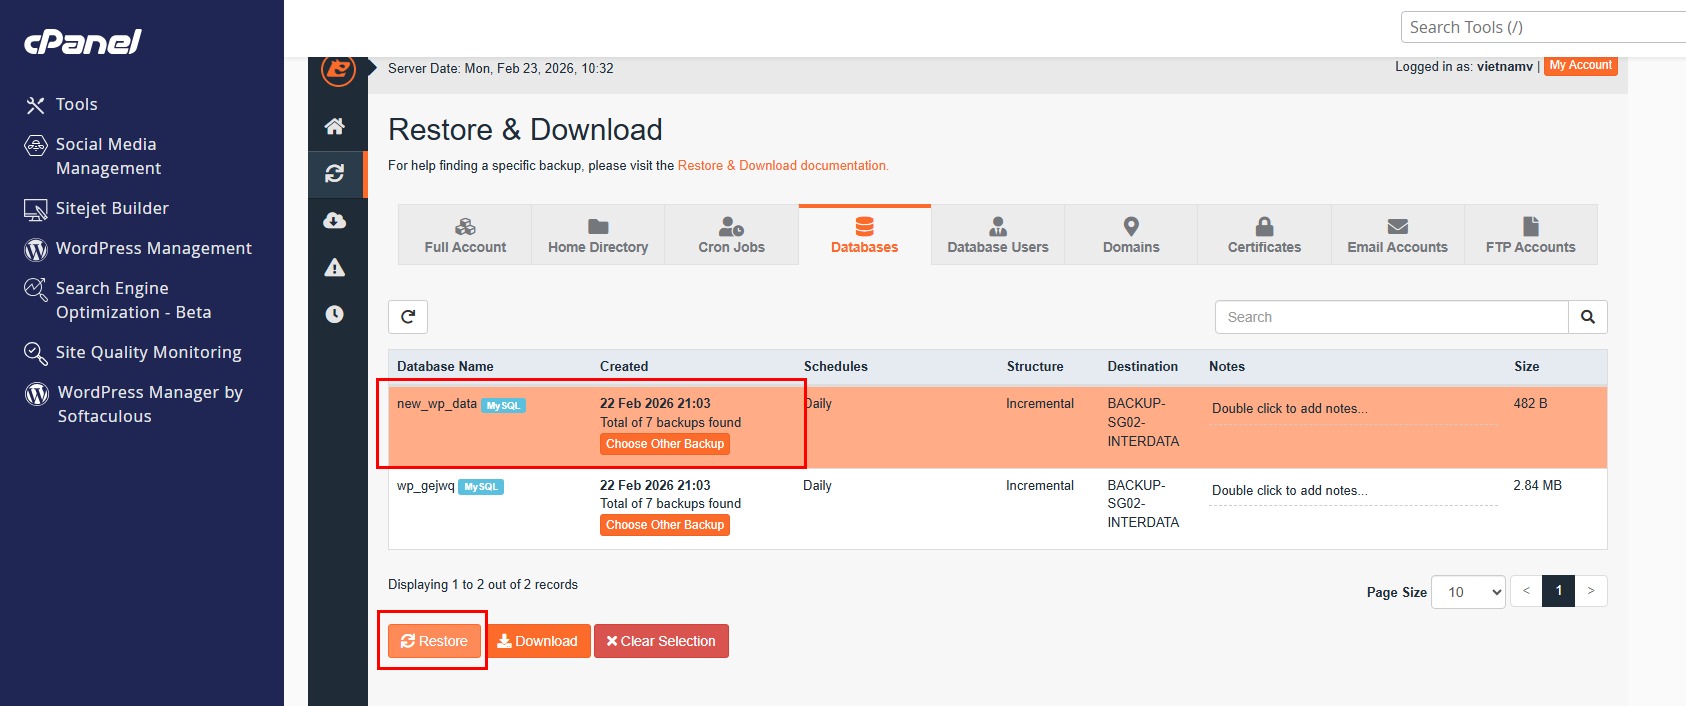This screenshot has width=1686, height=706.
Task: Switch to the Email Accounts tab
Action: click(1397, 235)
